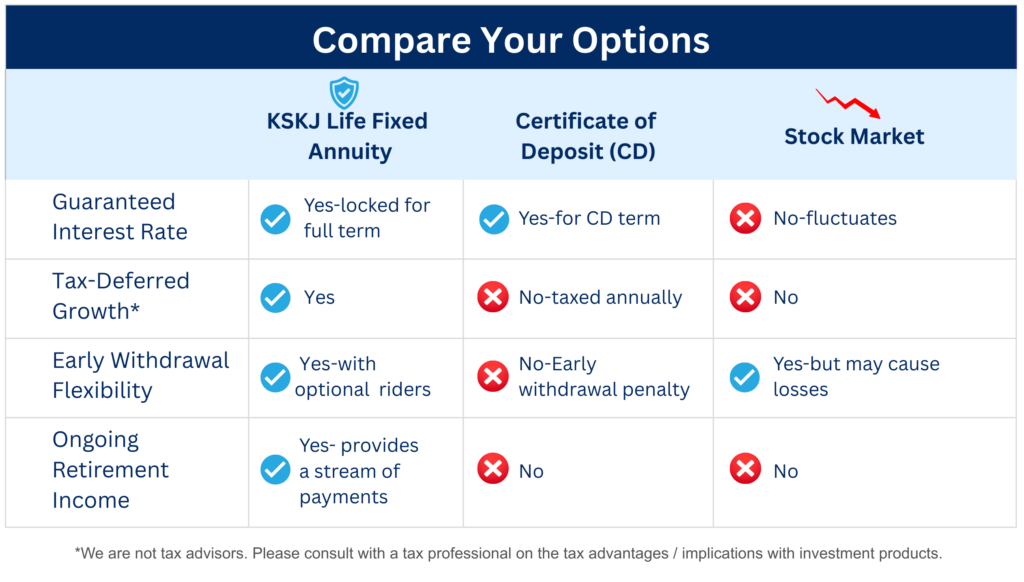This screenshot has height=582, width=1024.
Task: Click the red X next to 'No-taxed annually'
Action: point(493,297)
